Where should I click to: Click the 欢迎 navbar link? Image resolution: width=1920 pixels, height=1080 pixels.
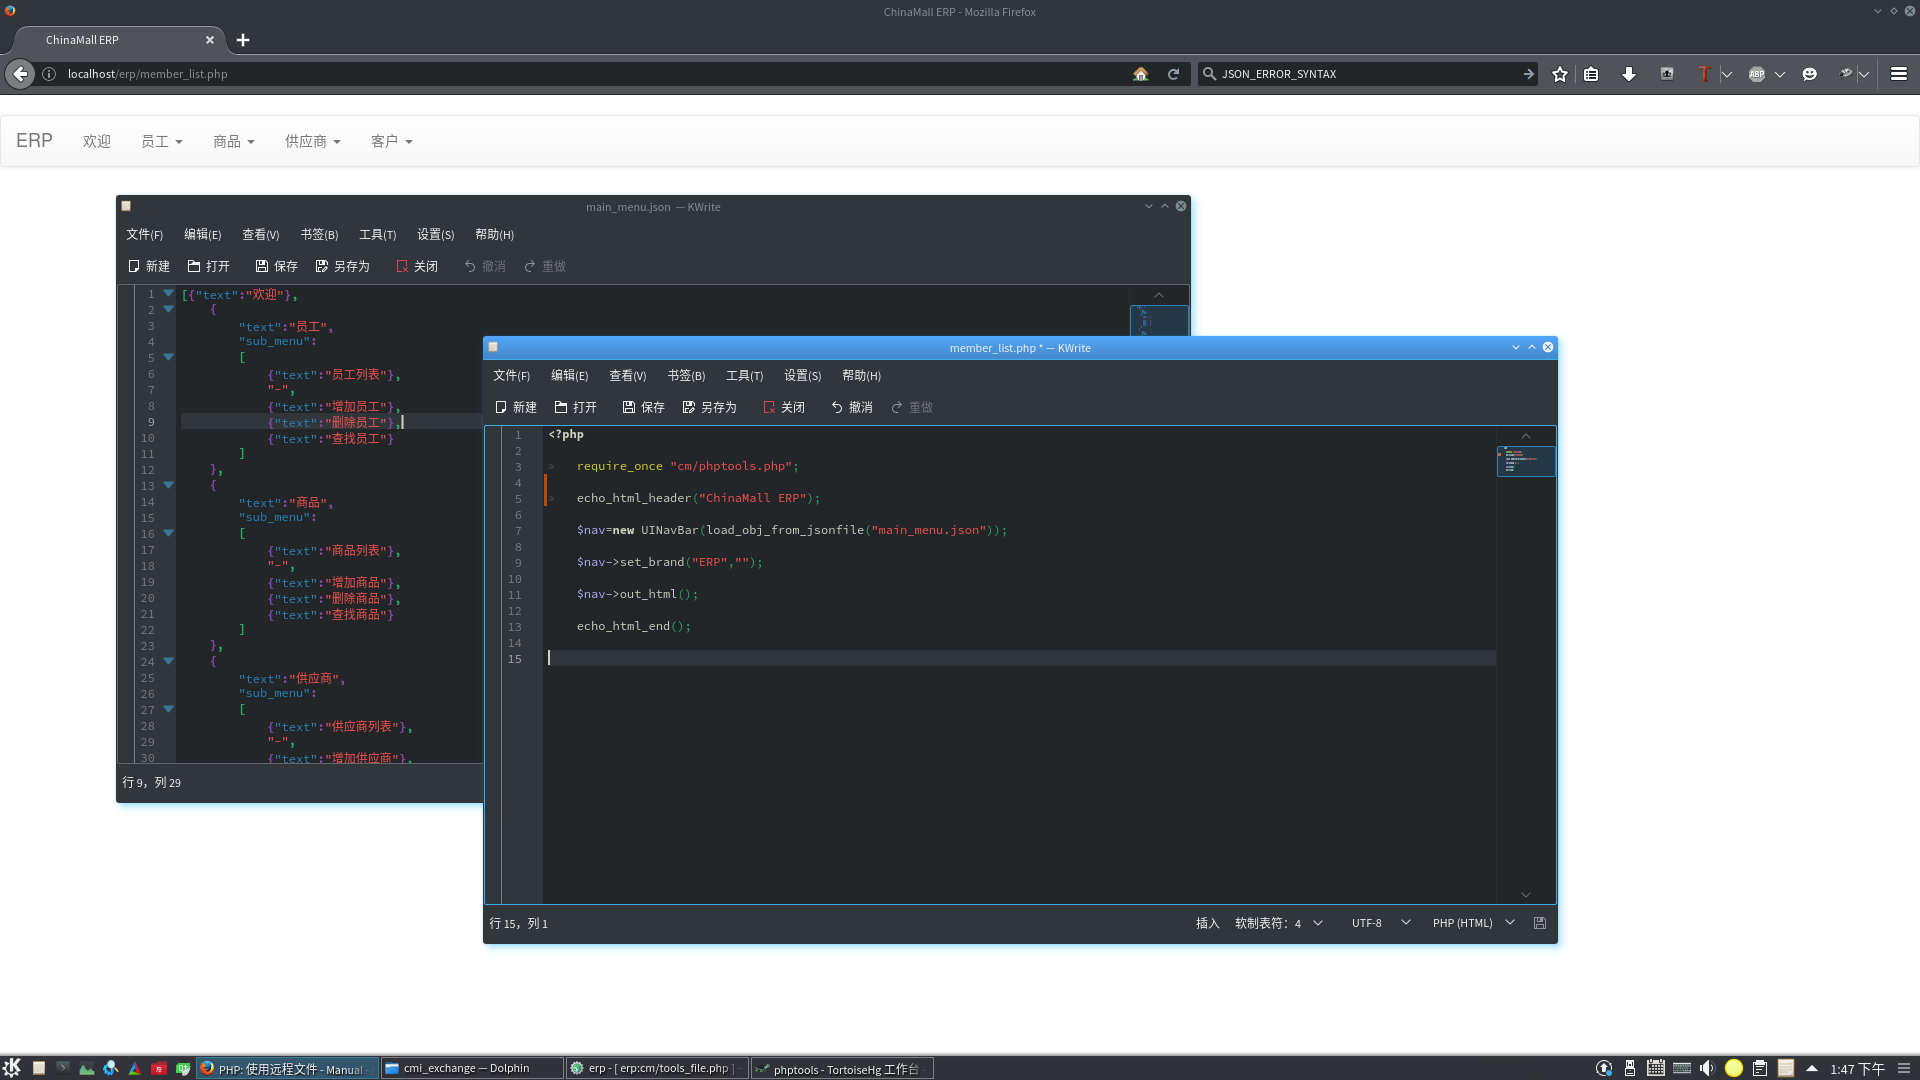click(x=97, y=141)
